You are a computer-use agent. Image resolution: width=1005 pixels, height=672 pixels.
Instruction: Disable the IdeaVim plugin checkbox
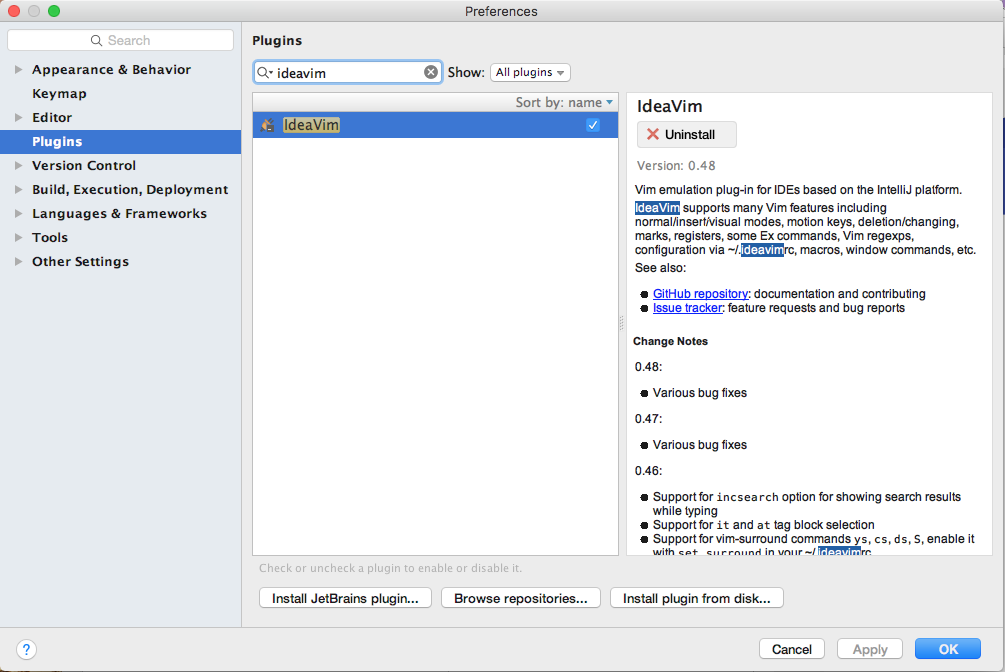593,125
